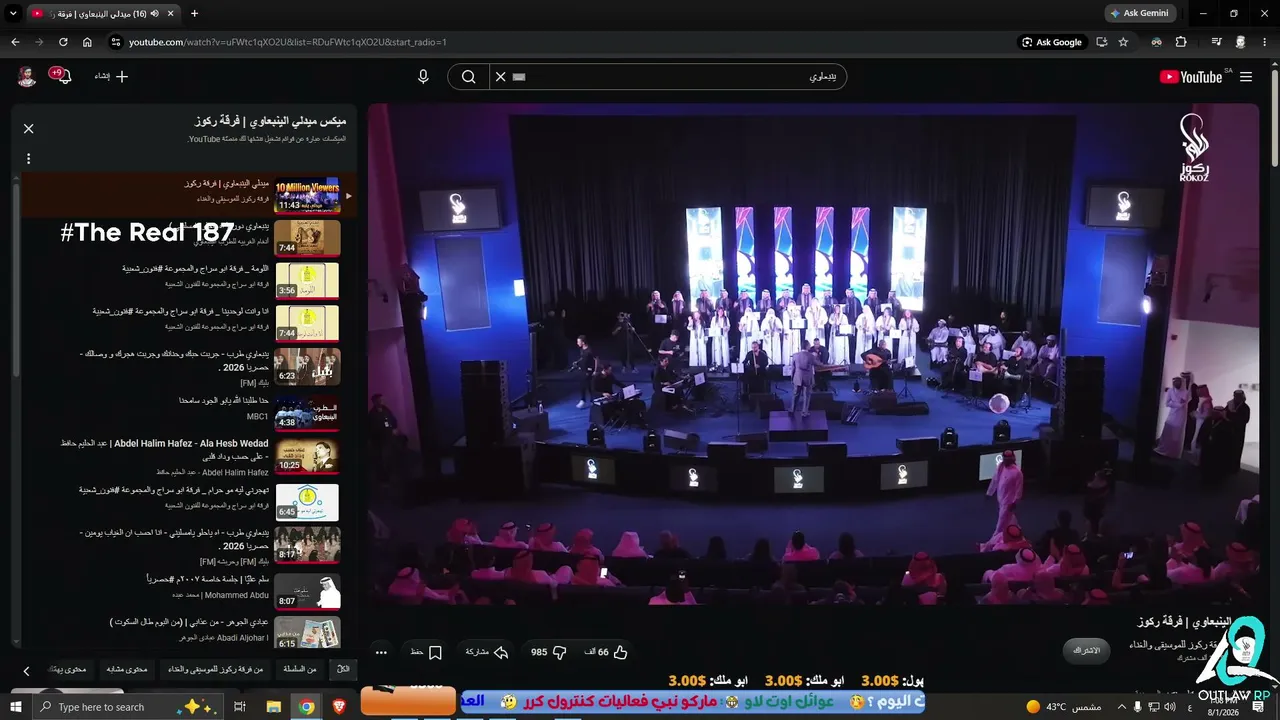Image resolution: width=1280 pixels, height=720 pixels.
Task: Open the playlist three-dot options menu
Action: 28,158
